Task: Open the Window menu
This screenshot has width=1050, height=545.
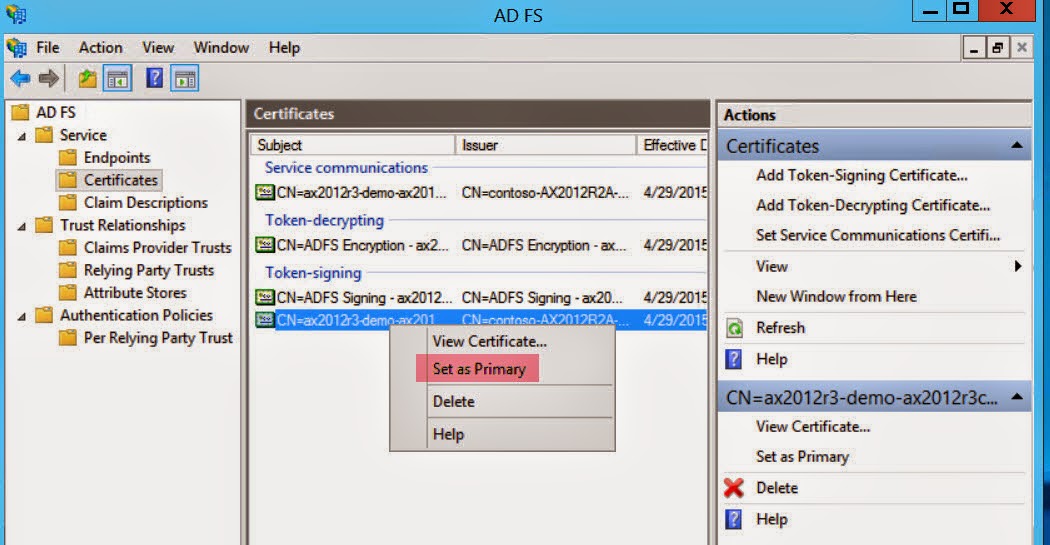Action: click(x=221, y=48)
